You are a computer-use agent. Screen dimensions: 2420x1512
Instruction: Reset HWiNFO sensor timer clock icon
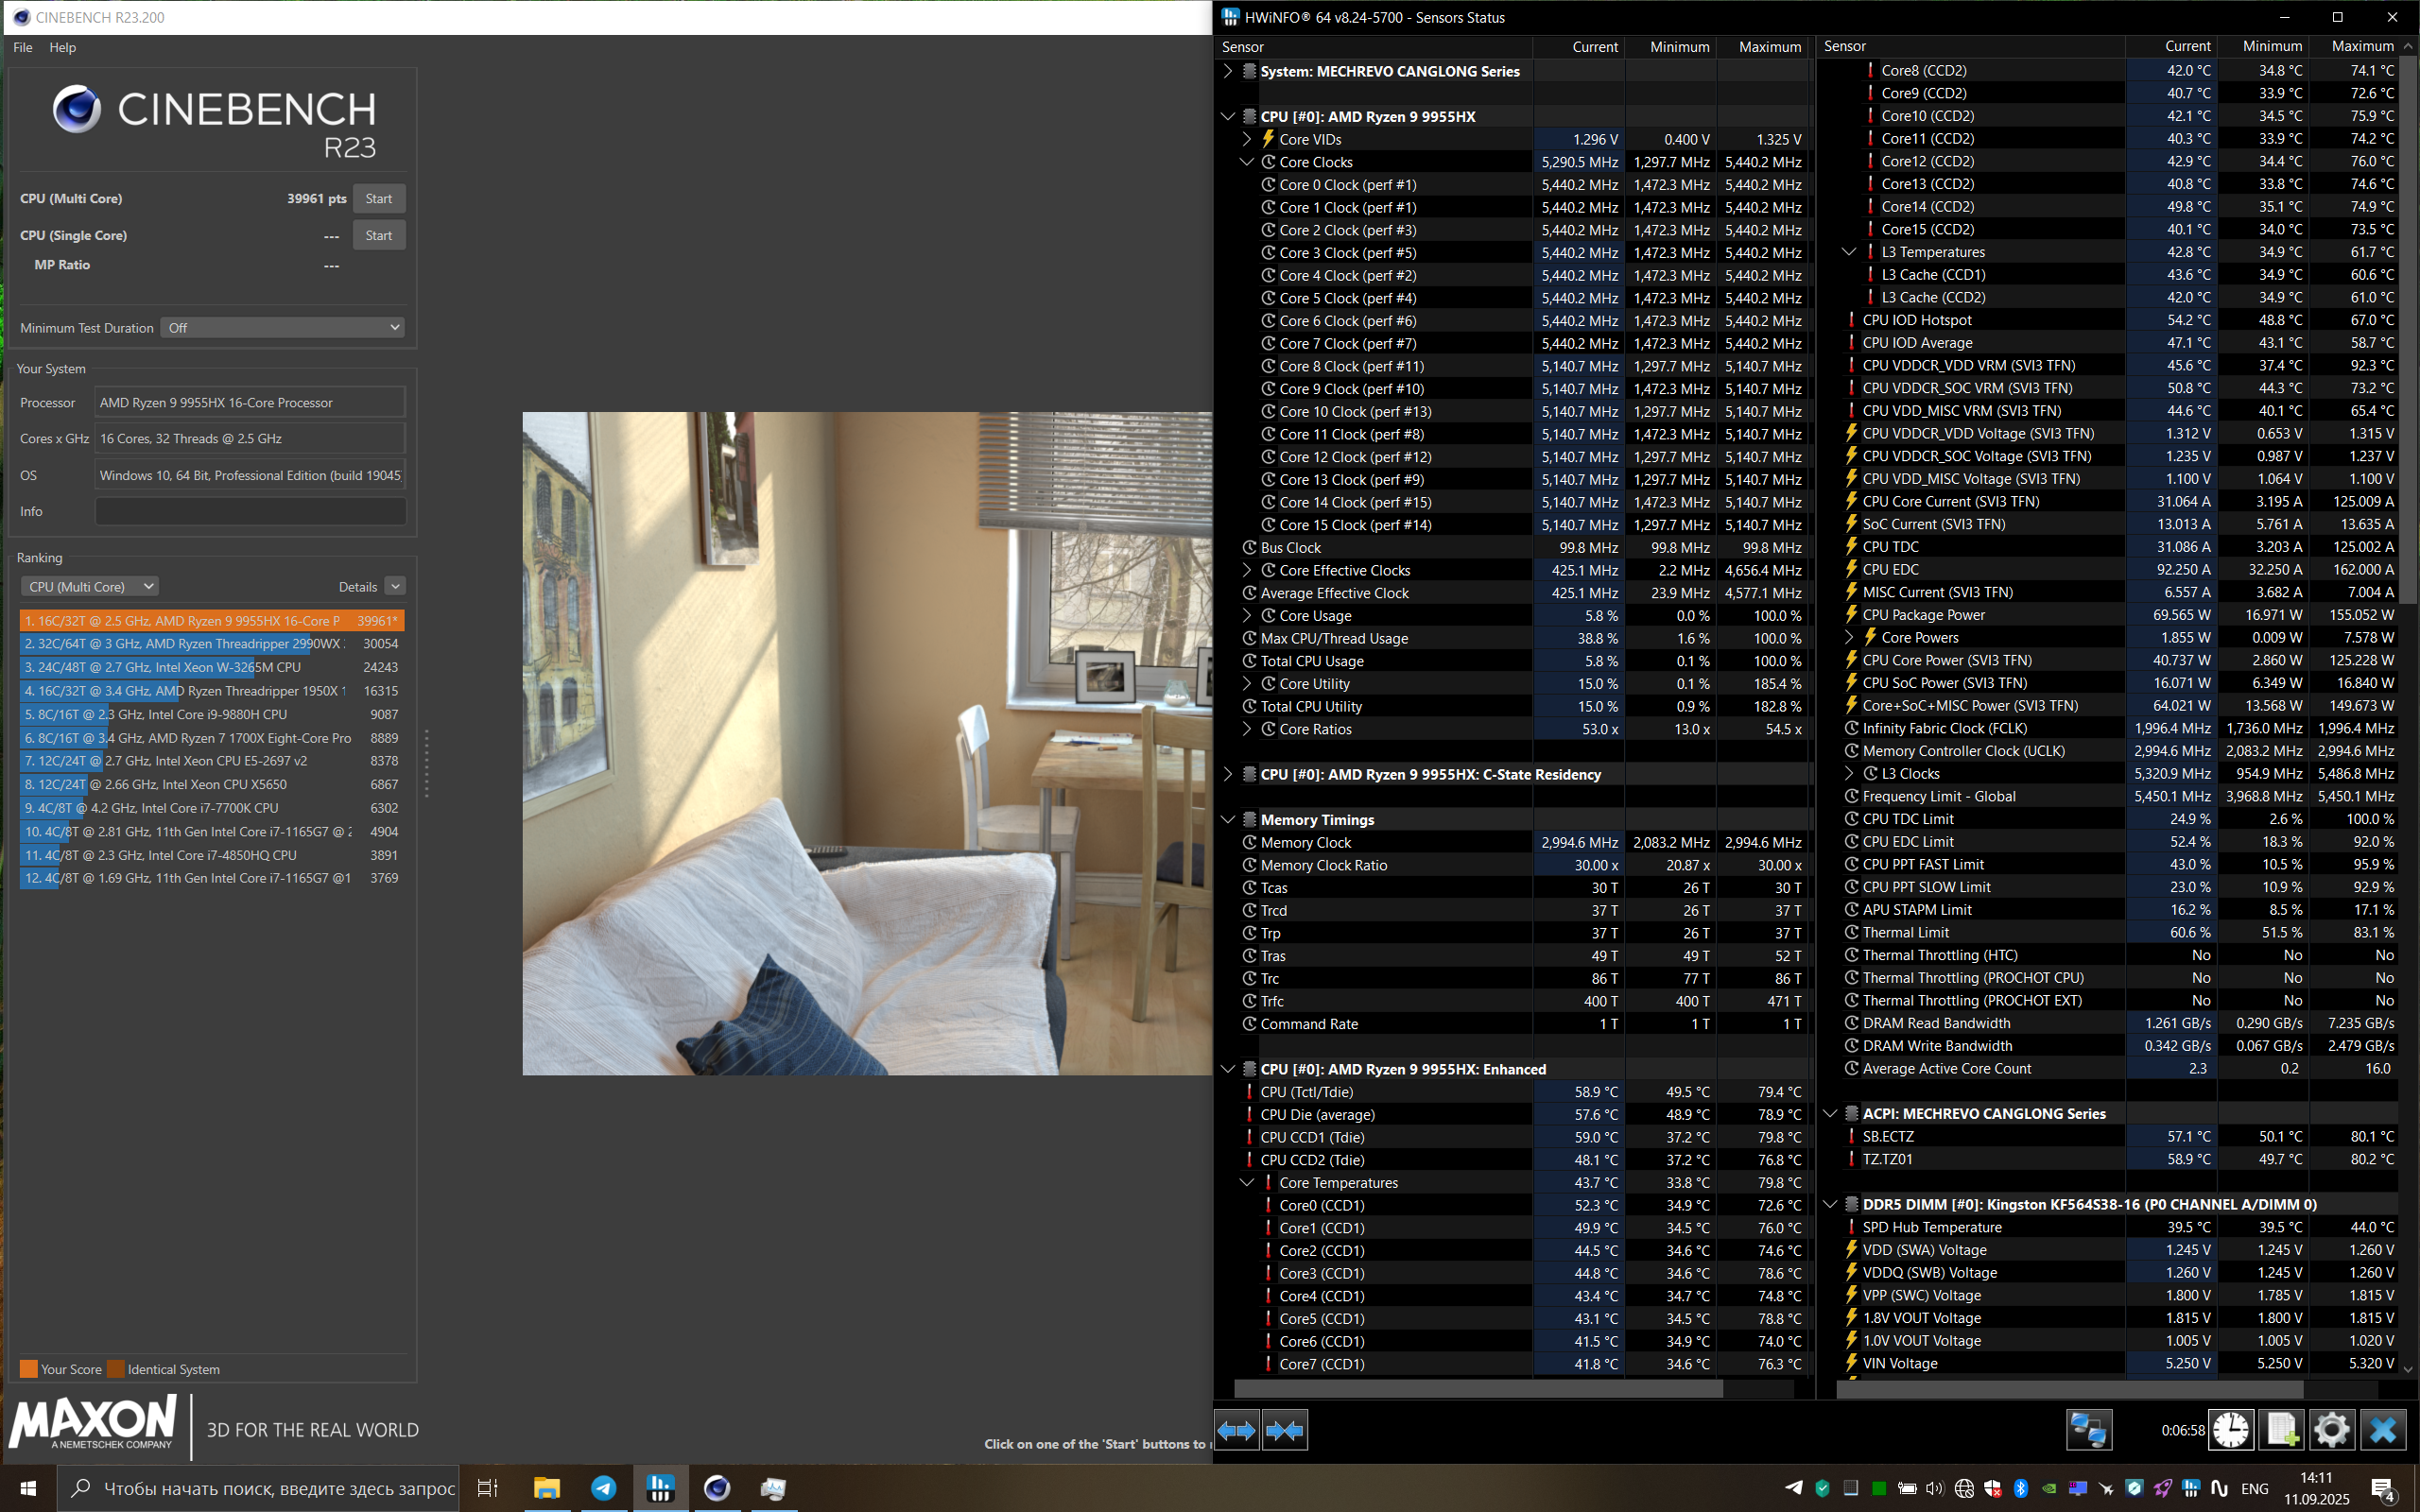2231,1430
